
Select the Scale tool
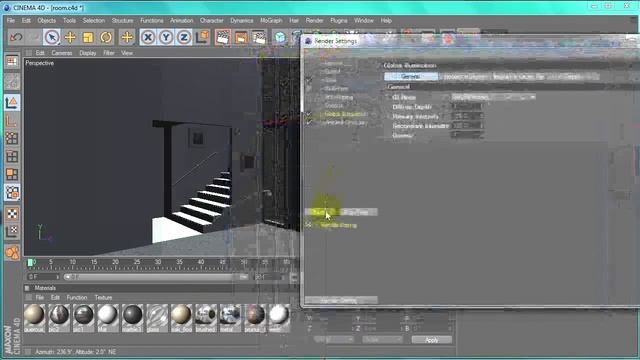[x=88, y=38]
